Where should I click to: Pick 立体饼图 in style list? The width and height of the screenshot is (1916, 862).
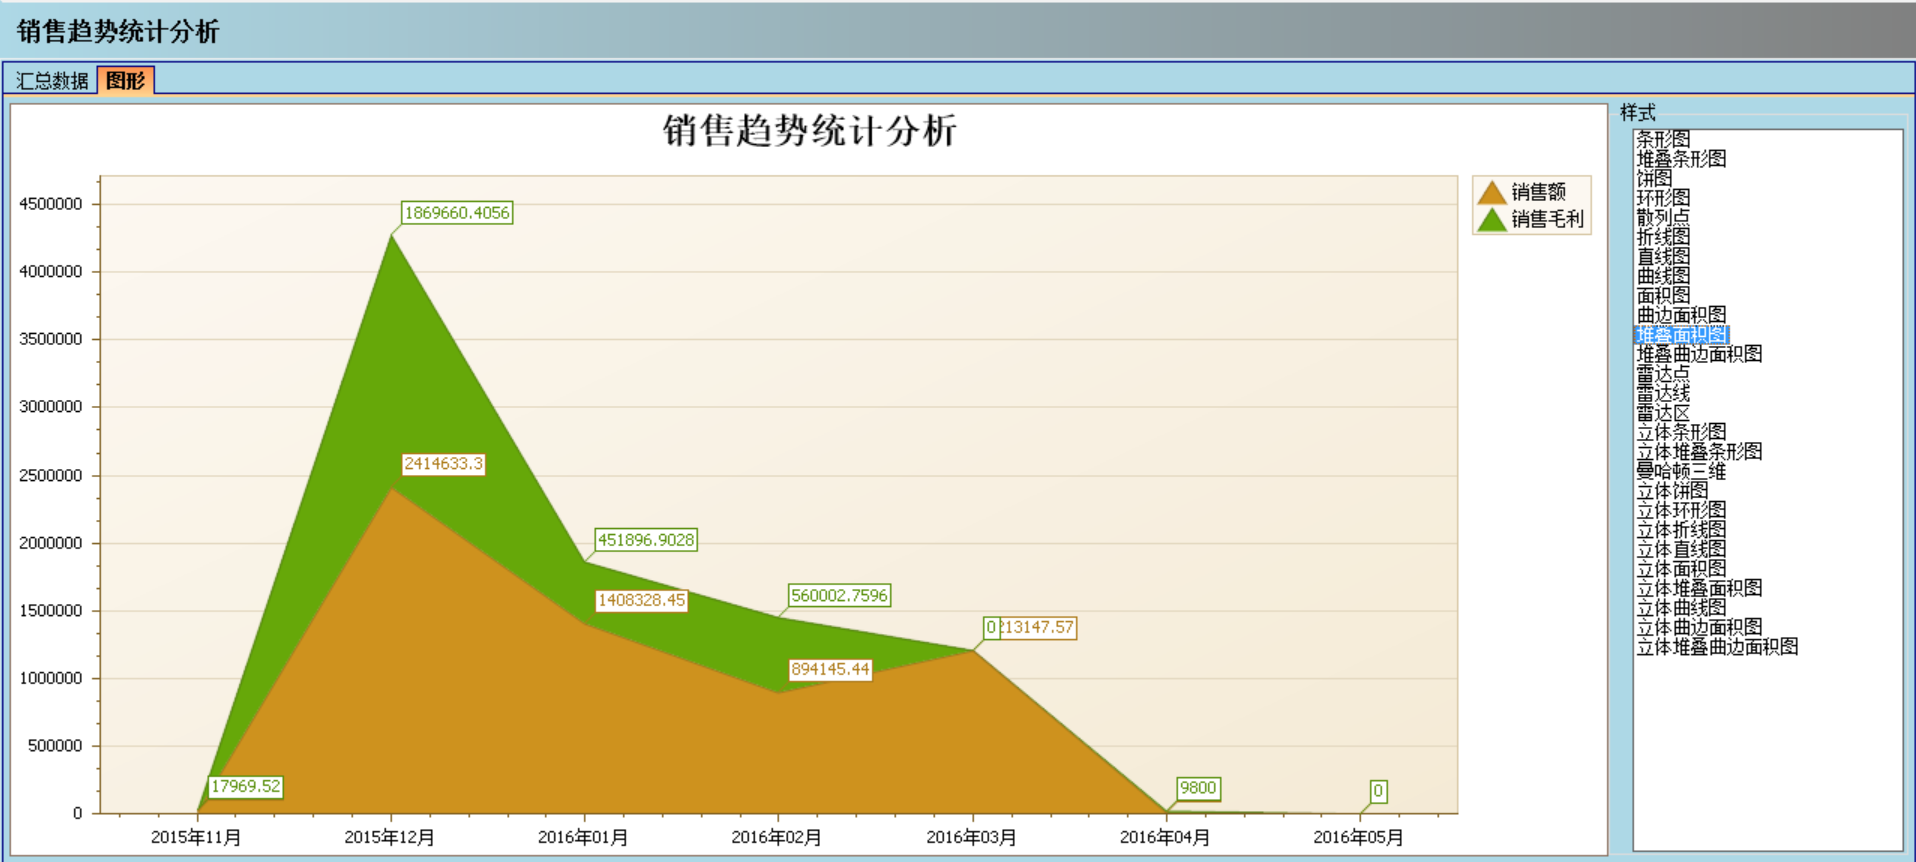pos(1672,491)
